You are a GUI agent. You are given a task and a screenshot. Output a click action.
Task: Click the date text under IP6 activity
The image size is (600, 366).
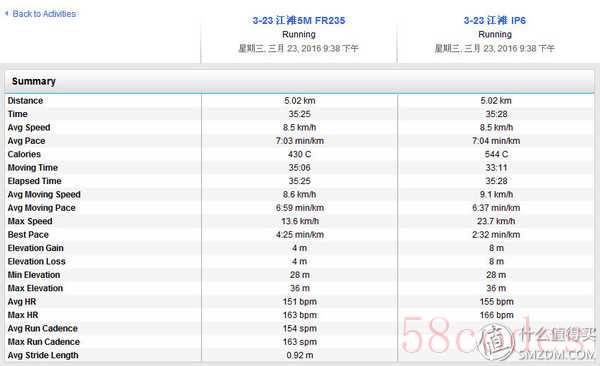click(494, 48)
